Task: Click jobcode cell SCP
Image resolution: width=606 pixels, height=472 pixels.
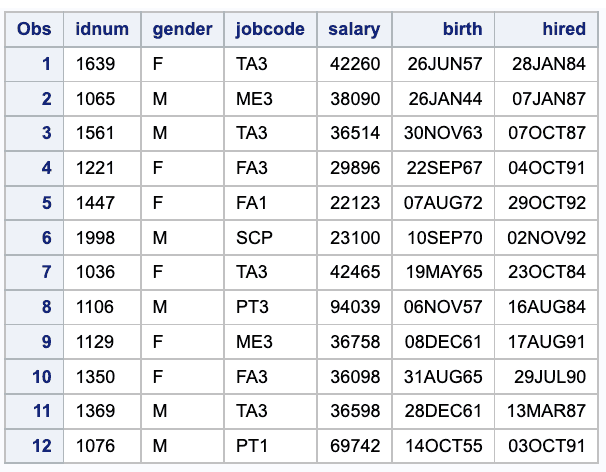Action: click(x=252, y=238)
